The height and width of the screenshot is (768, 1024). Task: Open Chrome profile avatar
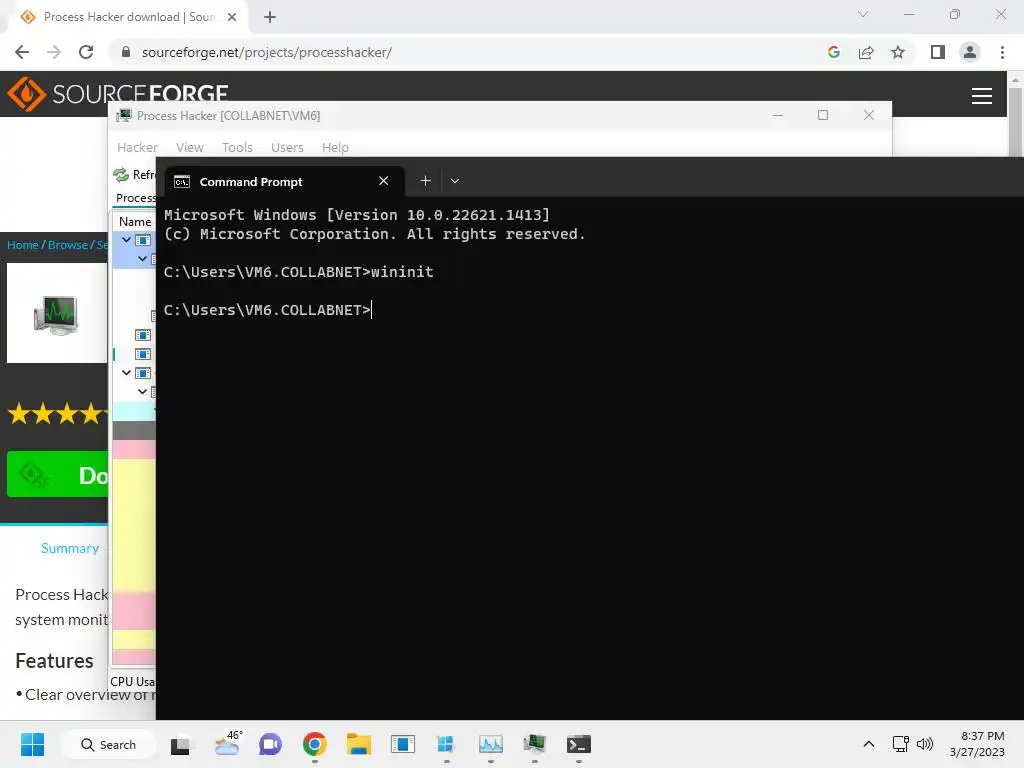pos(970,52)
